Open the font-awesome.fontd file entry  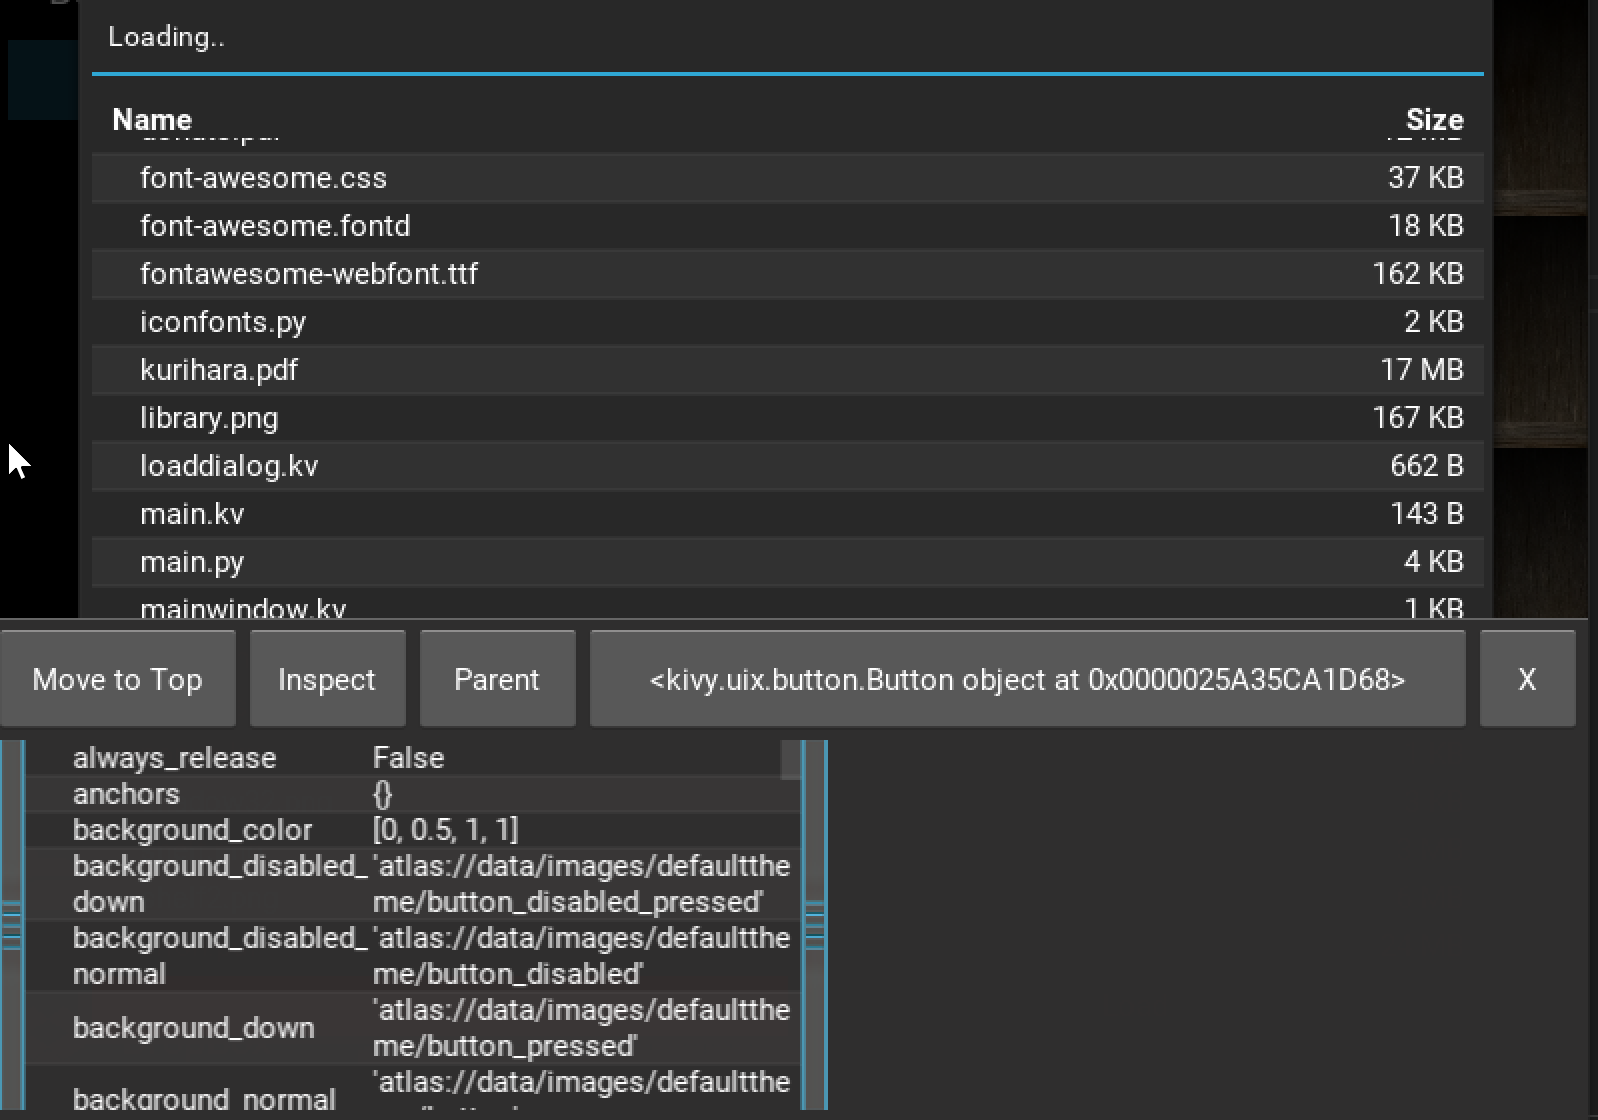275,226
